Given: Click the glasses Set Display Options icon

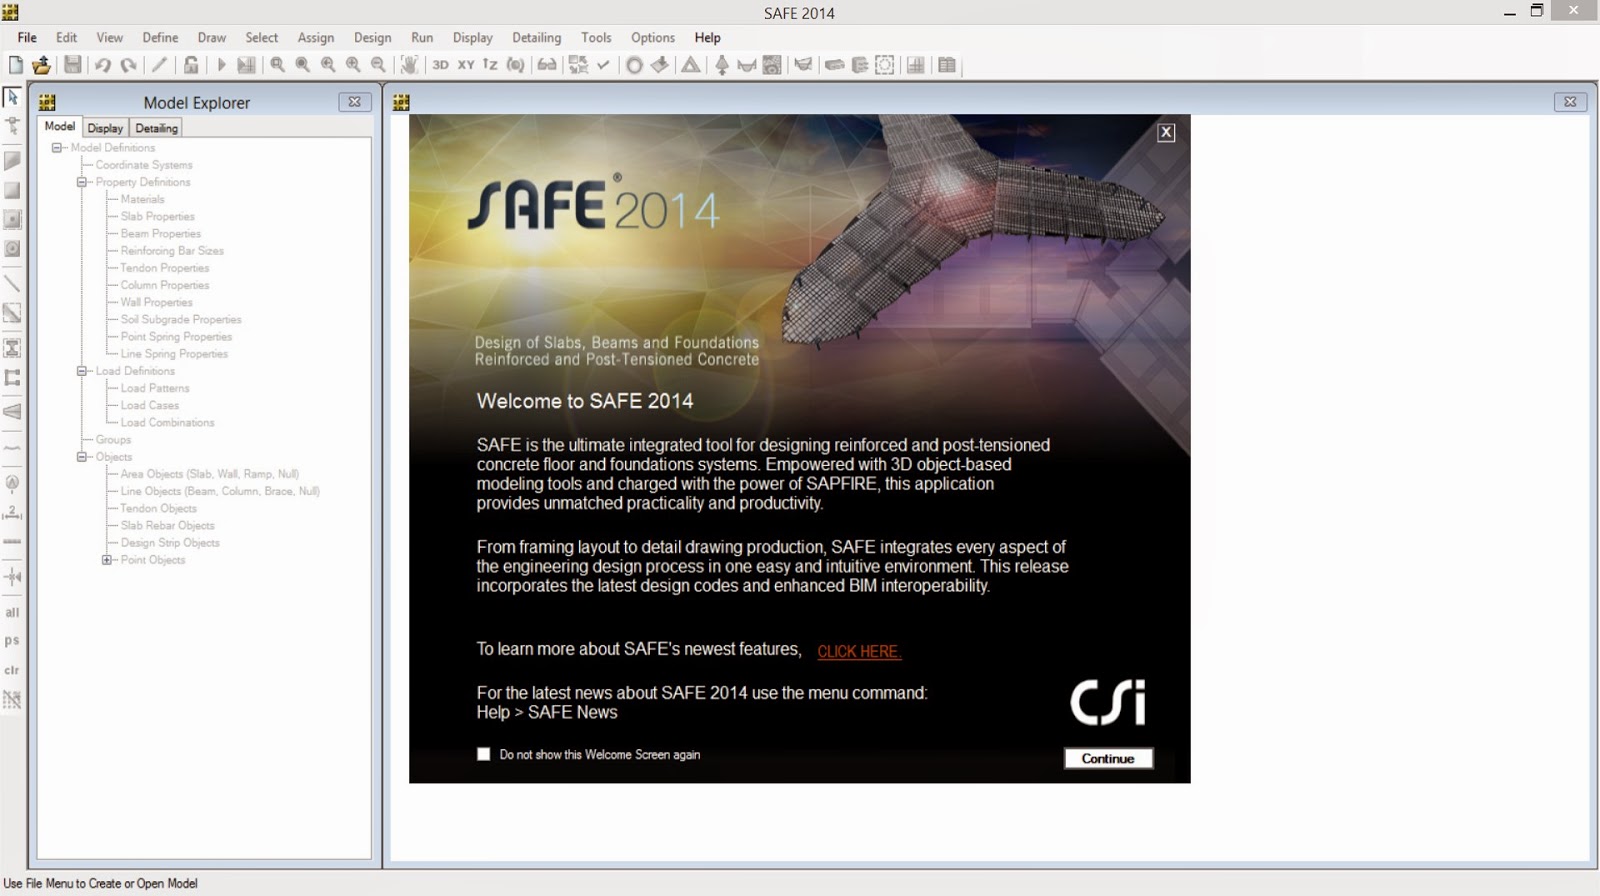Looking at the screenshot, I should pyautogui.click(x=547, y=65).
